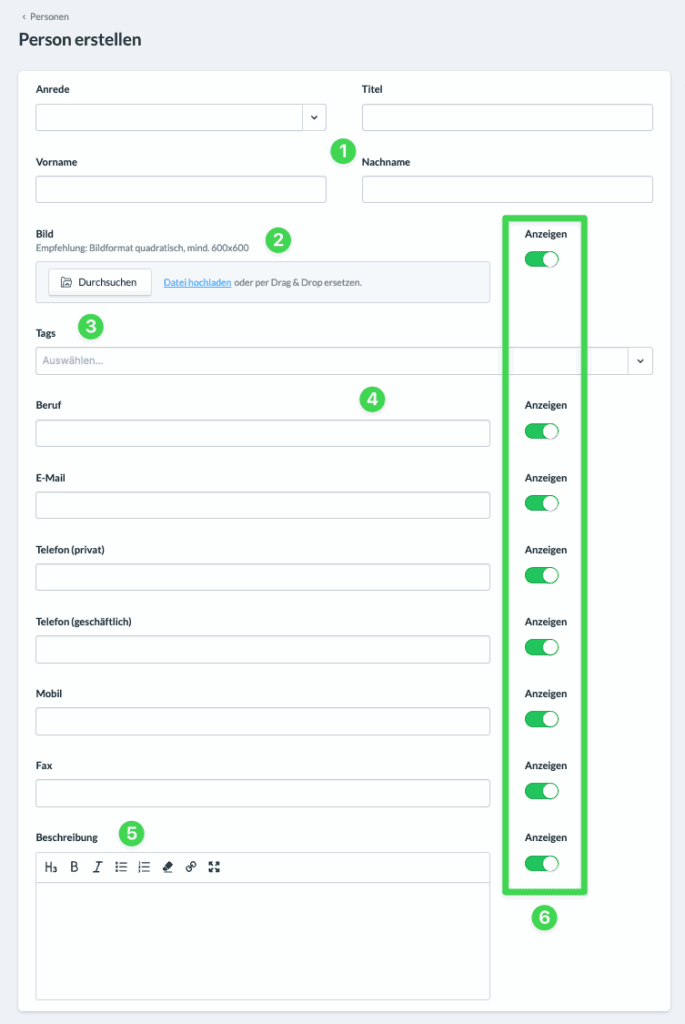This screenshot has width=685, height=1024.
Task: Toggle Anzeigen switch for E-Mail
Action: (541, 504)
